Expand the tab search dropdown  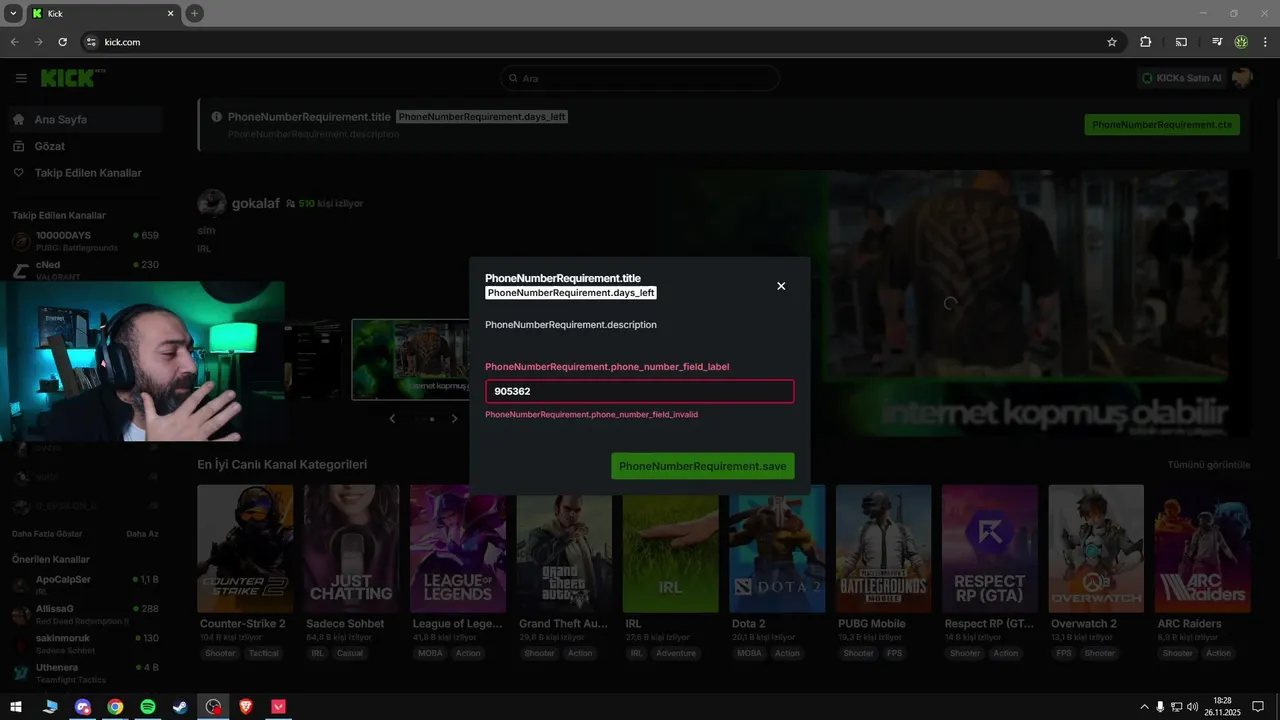tap(13, 13)
